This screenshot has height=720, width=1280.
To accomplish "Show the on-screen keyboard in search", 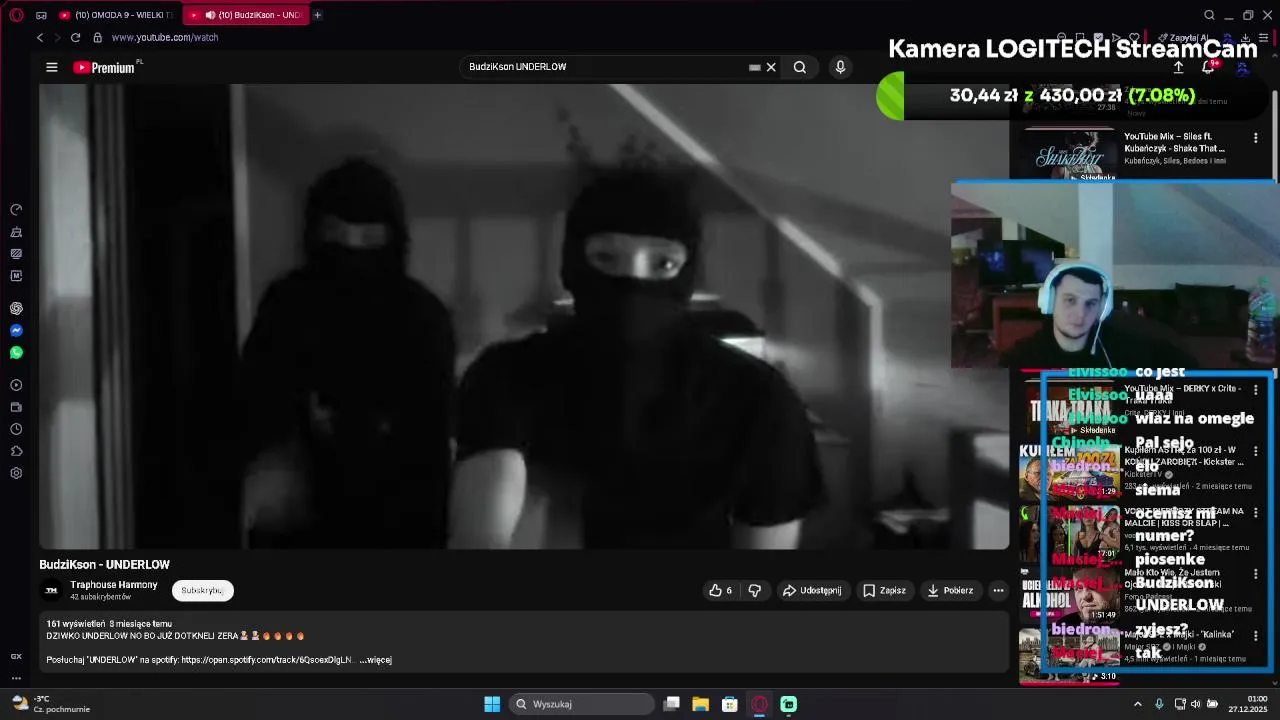I will (755, 67).
